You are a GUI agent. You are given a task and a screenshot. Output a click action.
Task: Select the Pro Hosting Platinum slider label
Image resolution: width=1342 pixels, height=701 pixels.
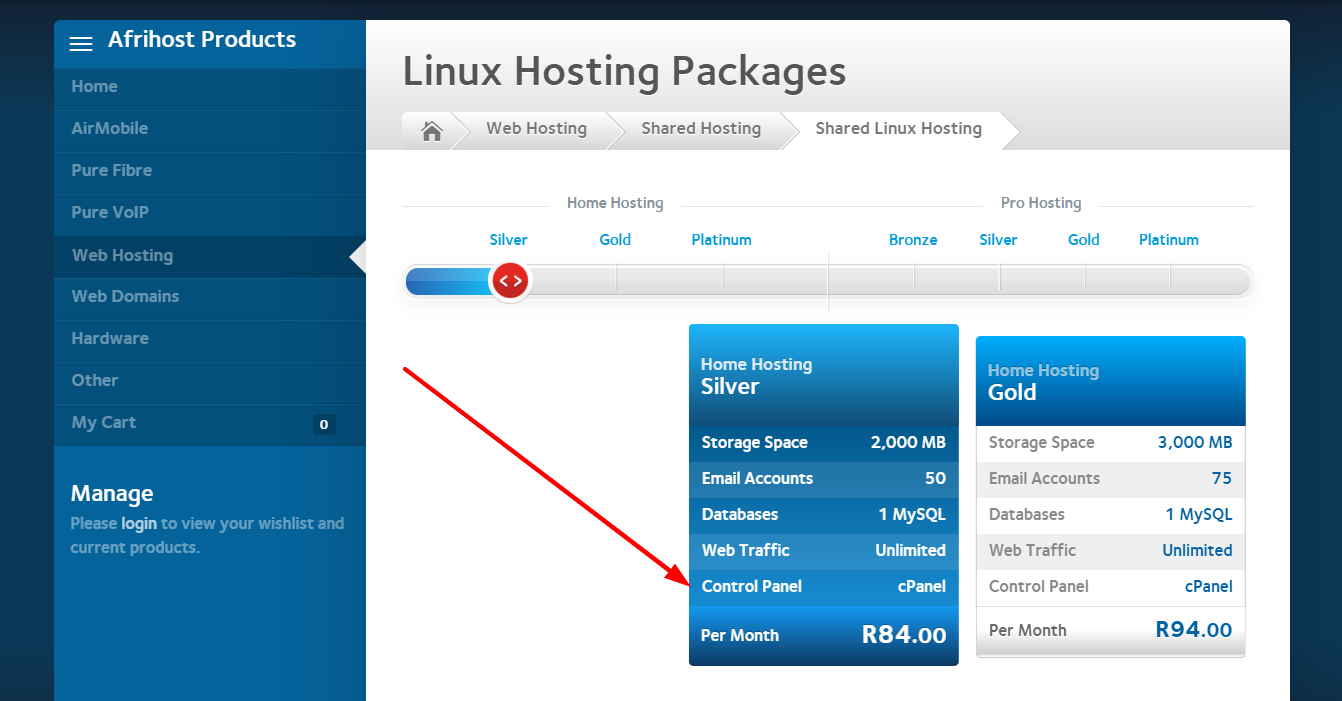pyautogui.click(x=1168, y=240)
